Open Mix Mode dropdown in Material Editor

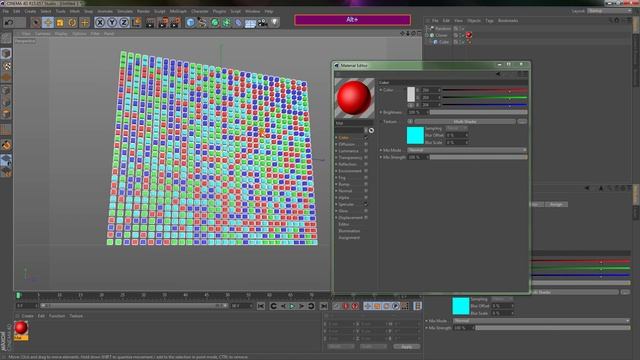467,150
